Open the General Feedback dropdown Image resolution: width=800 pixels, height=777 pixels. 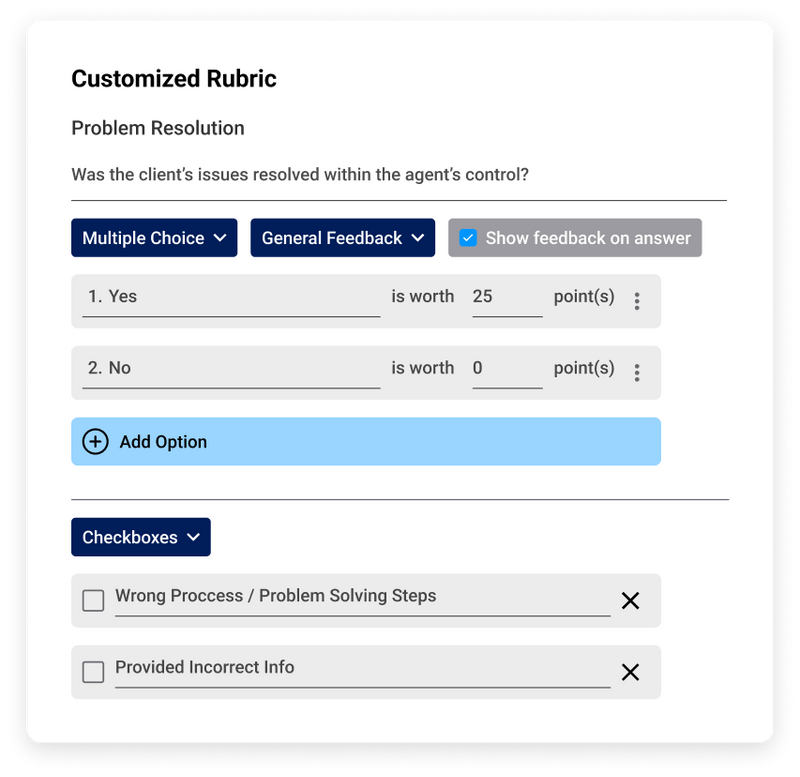(x=343, y=238)
